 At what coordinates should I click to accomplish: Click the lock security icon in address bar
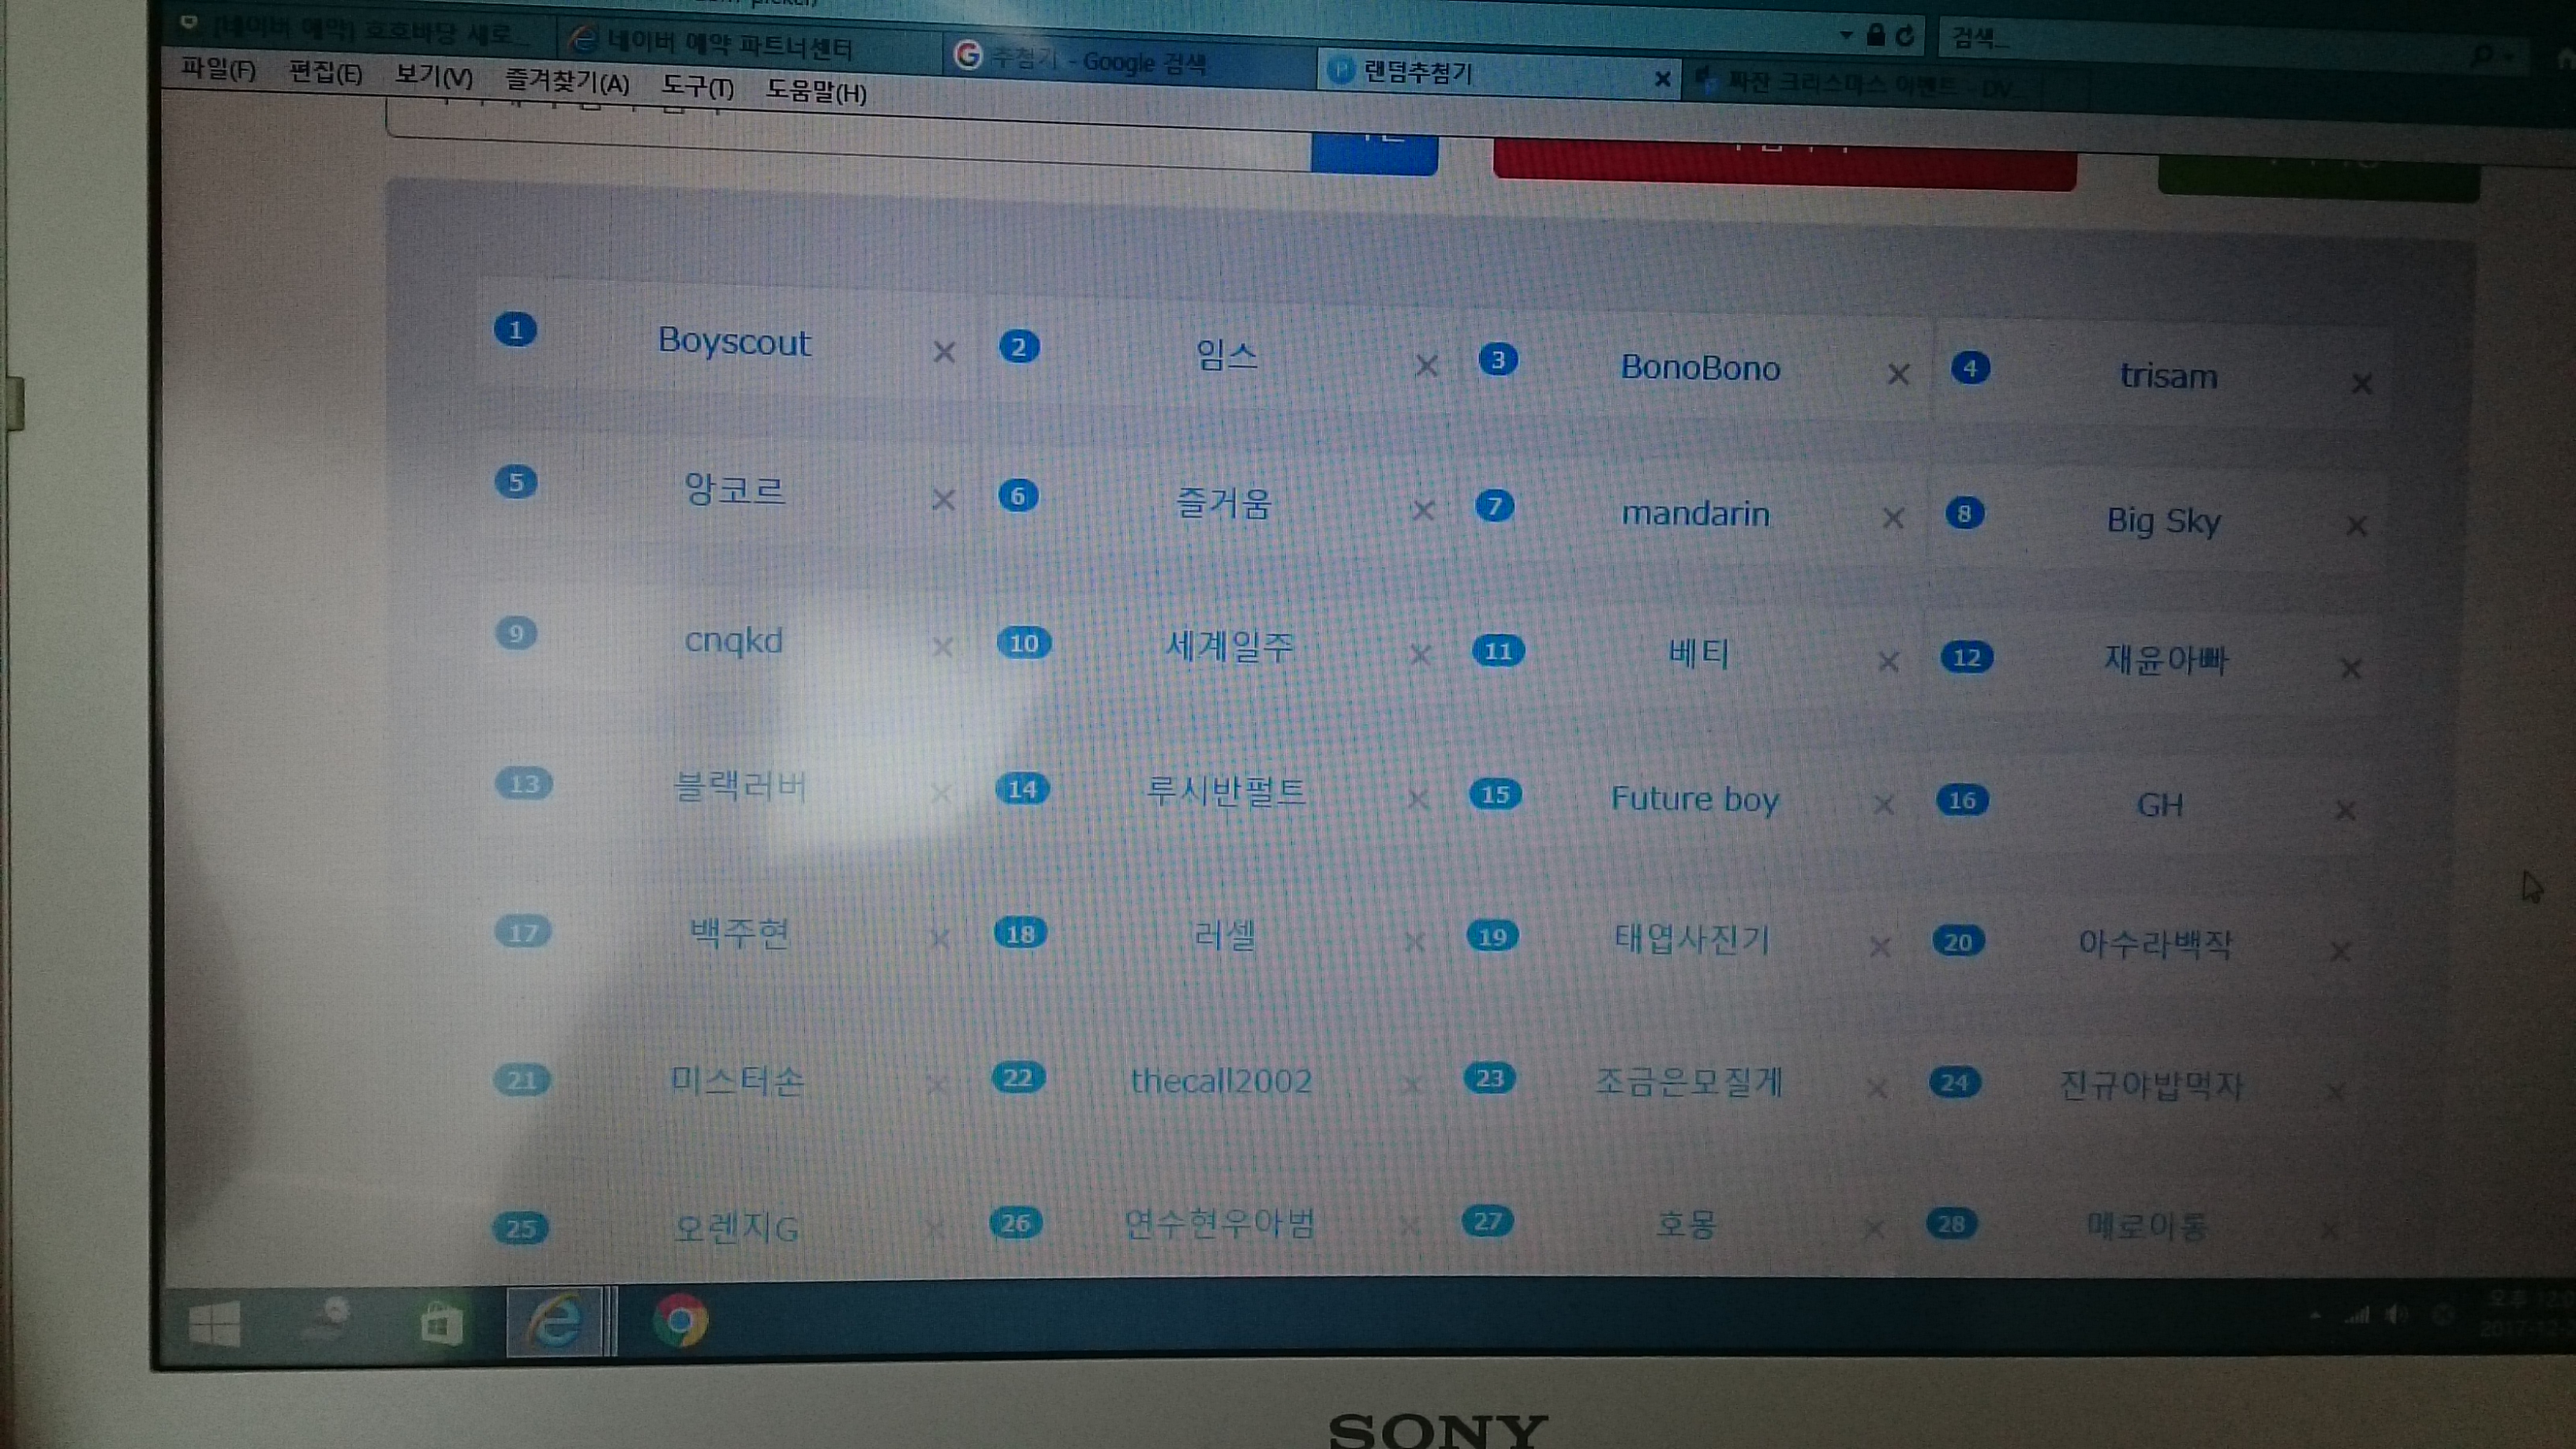point(1875,36)
